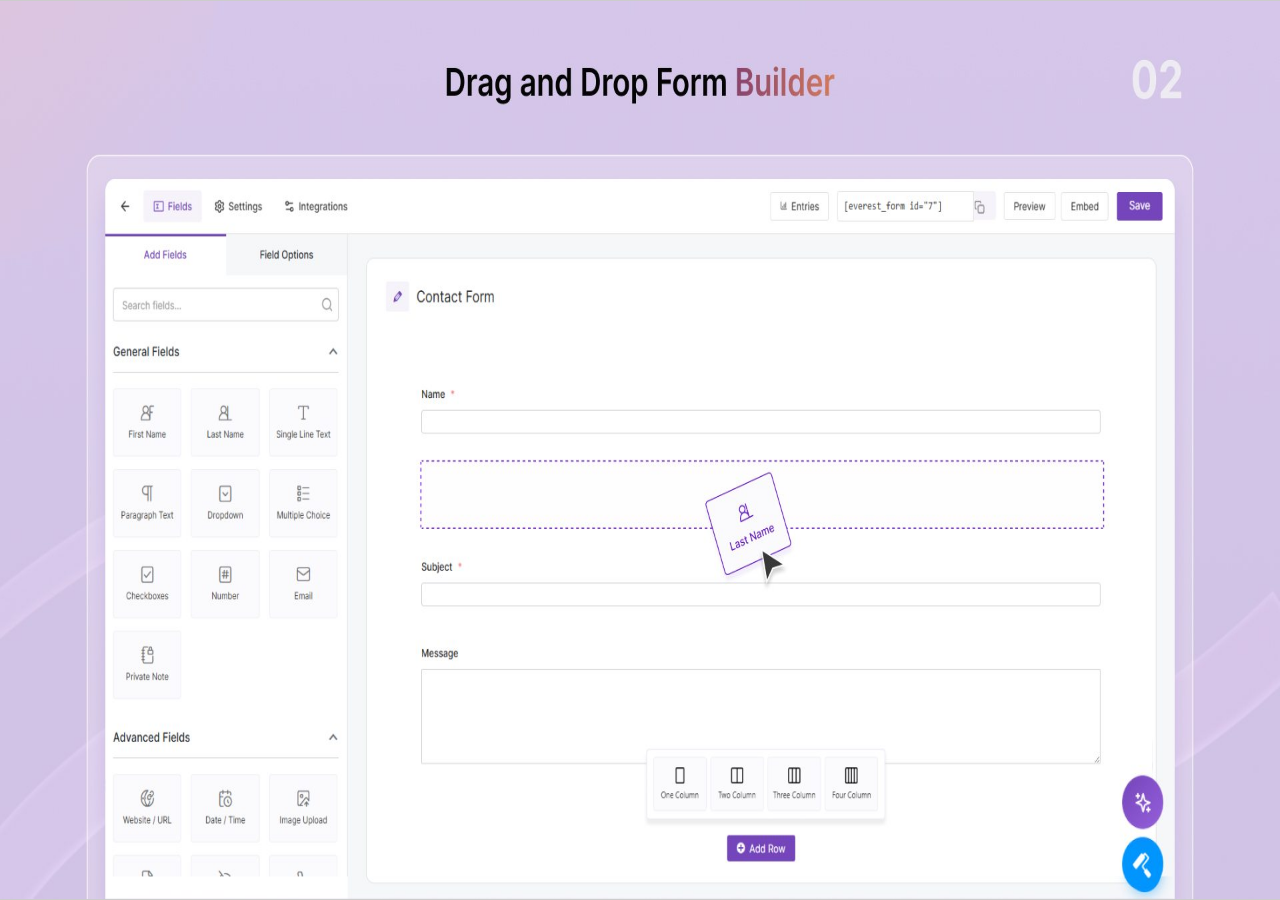
Task: Choose Three Column layout
Action: tap(794, 783)
